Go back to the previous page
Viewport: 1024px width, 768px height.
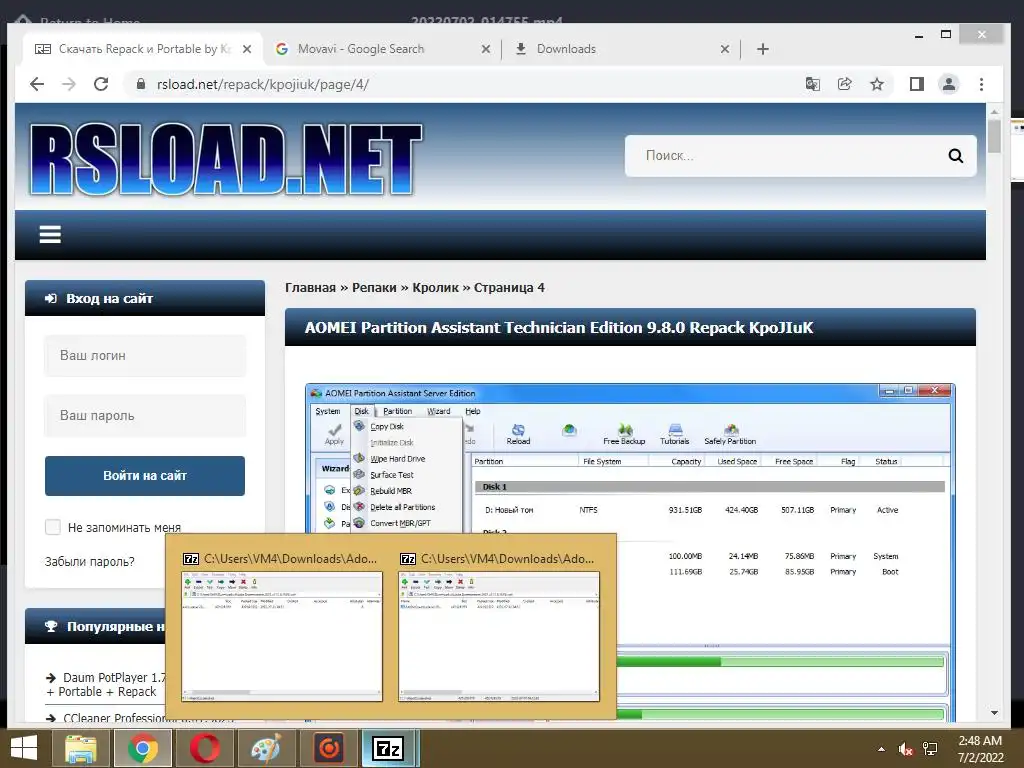37,84
